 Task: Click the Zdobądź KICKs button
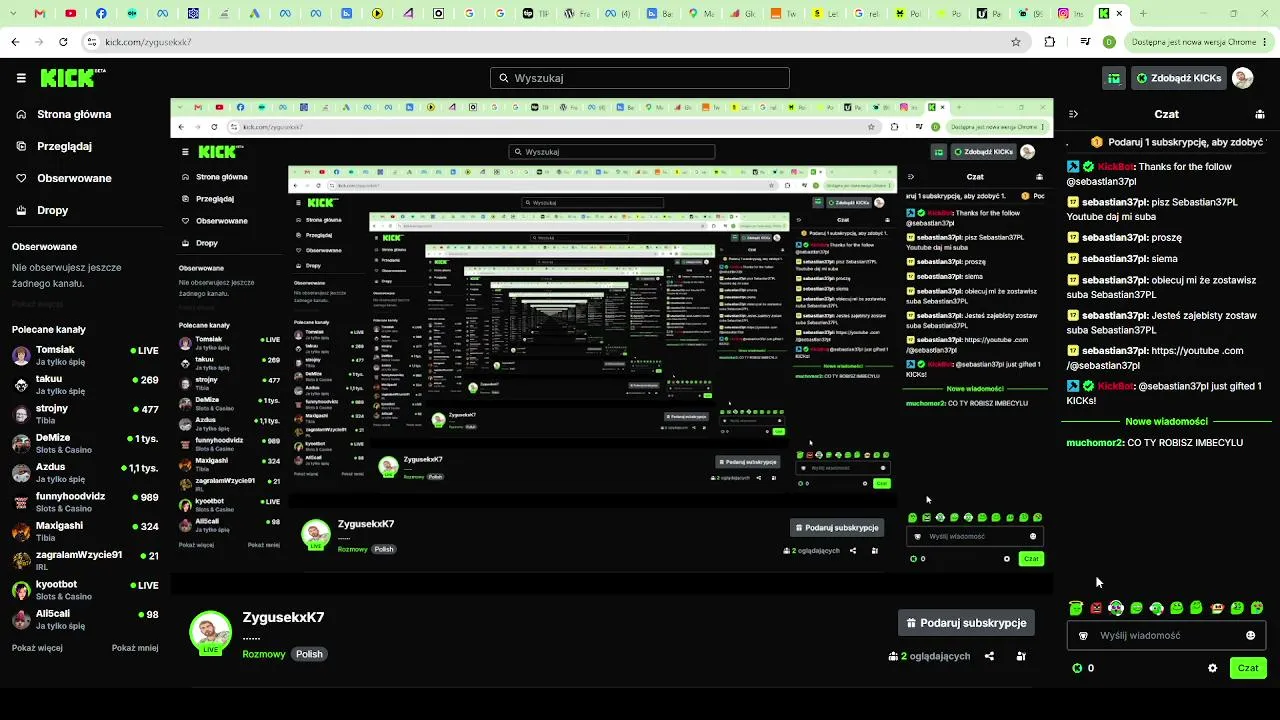pos(1179,78)
